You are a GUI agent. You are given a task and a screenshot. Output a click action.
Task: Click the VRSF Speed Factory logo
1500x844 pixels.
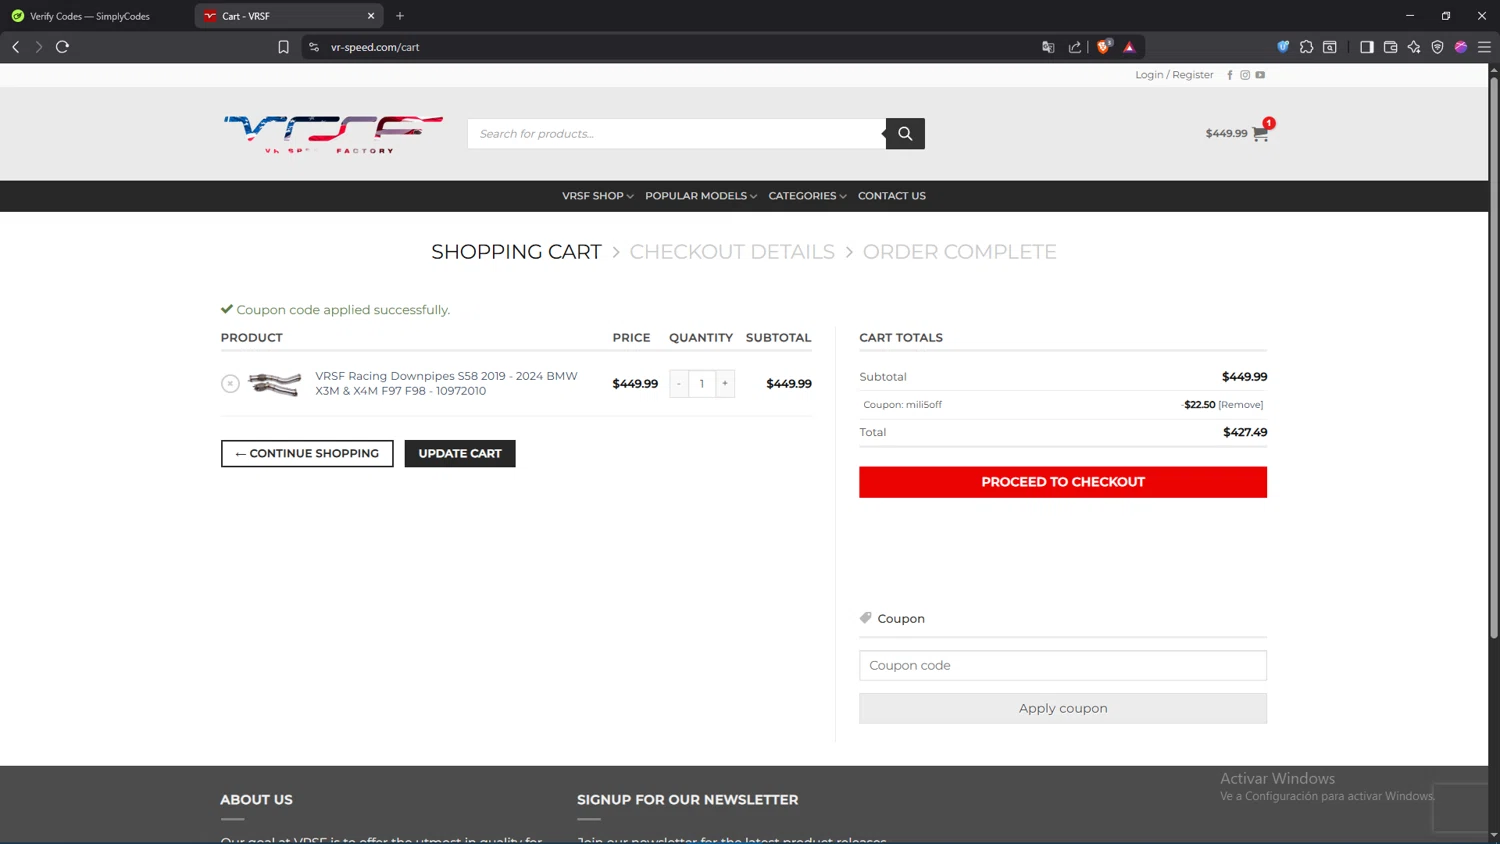tap(333, 134)
